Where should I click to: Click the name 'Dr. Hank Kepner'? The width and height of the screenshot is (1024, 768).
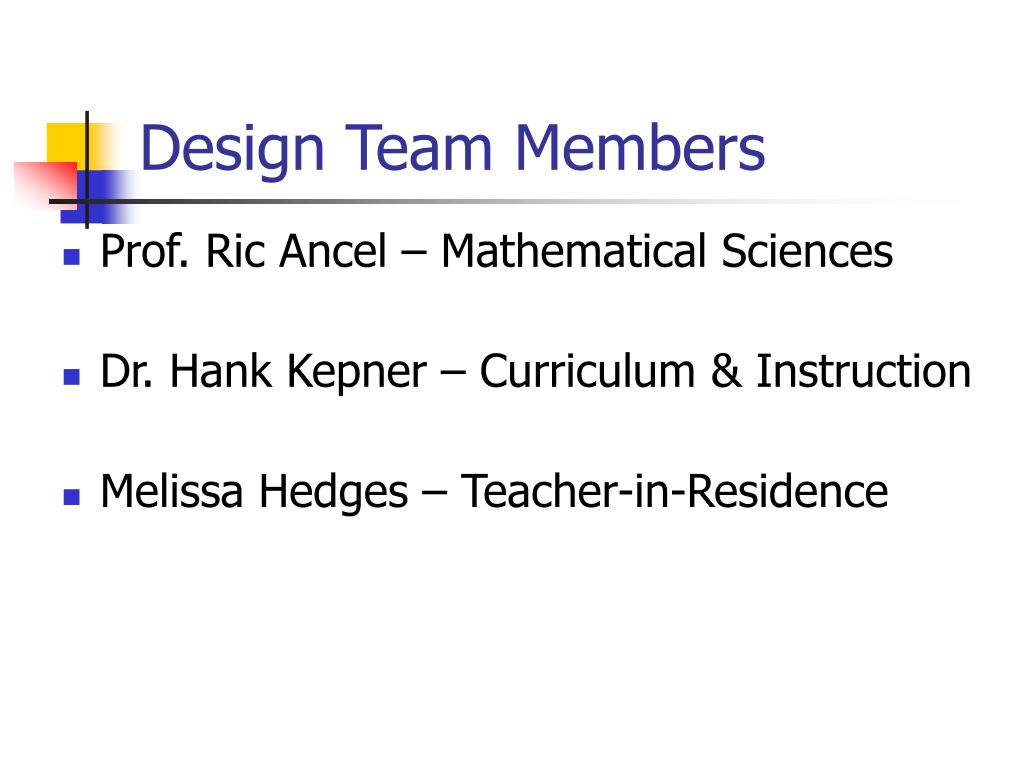[x=264, y=372]
